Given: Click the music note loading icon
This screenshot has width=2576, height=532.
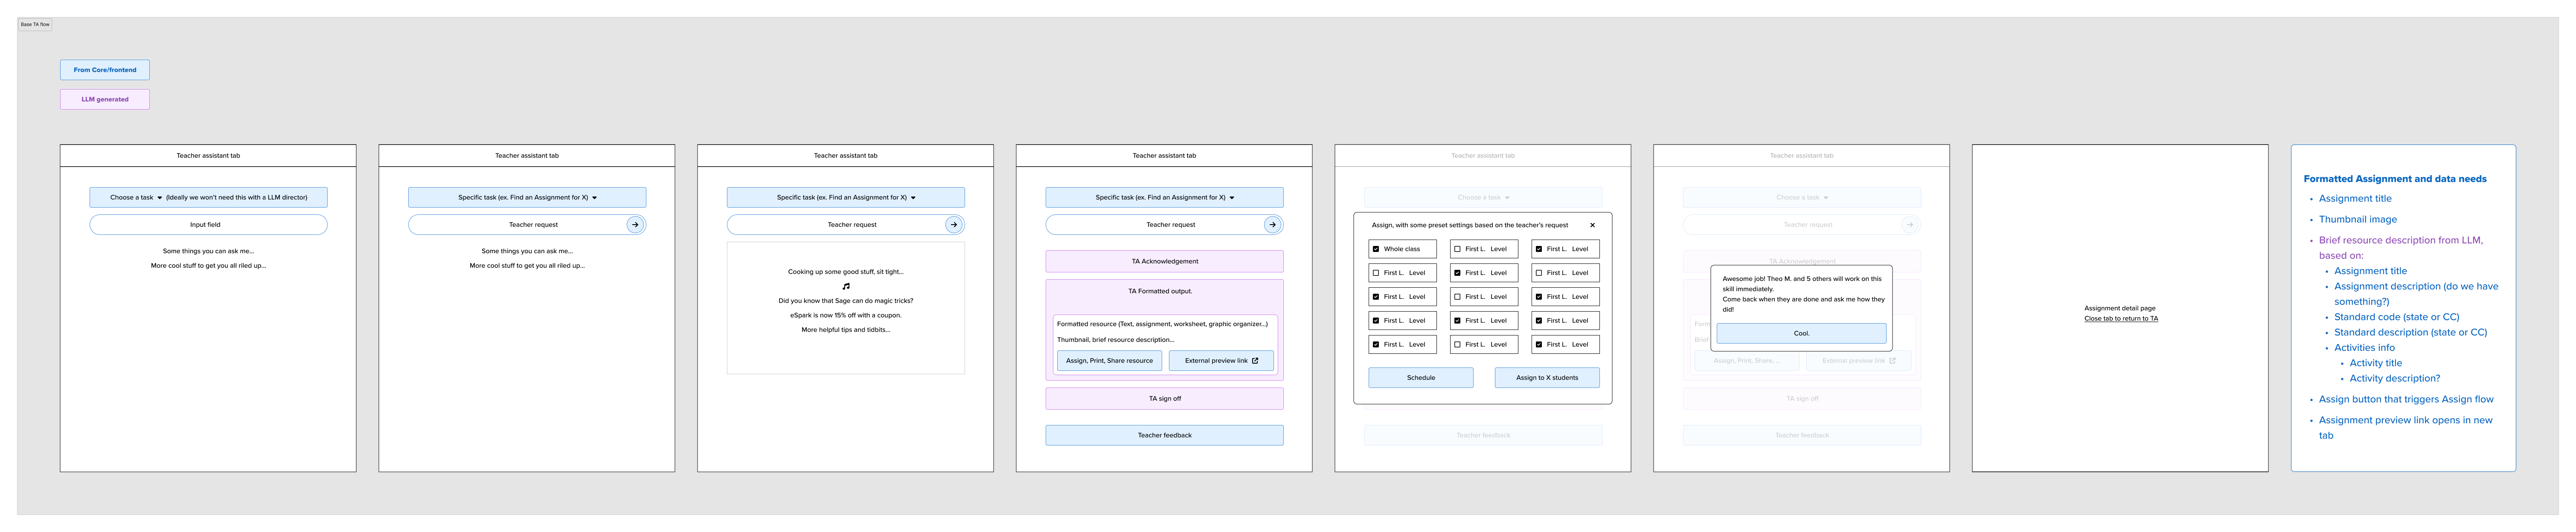Looking at the screenshot, I should coord(846,286).
